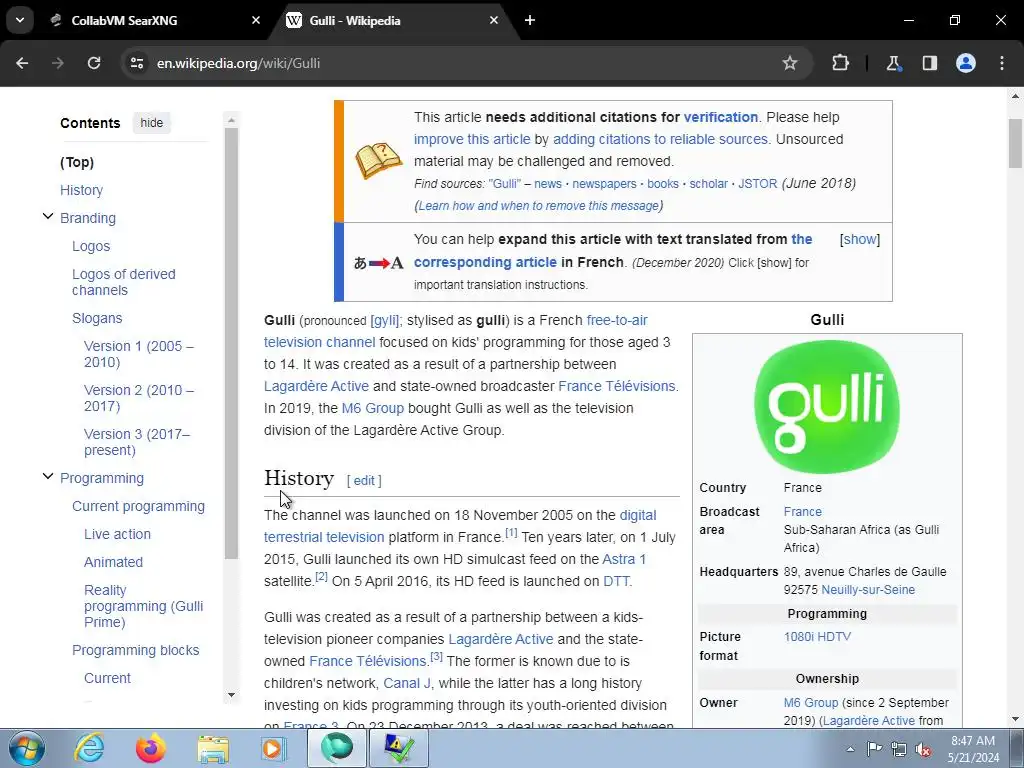Image resolution: width=1024 pixels, height=768 pixels.
Task: Launch Internet Explorer from taskbar
Action: coord(89,748)
